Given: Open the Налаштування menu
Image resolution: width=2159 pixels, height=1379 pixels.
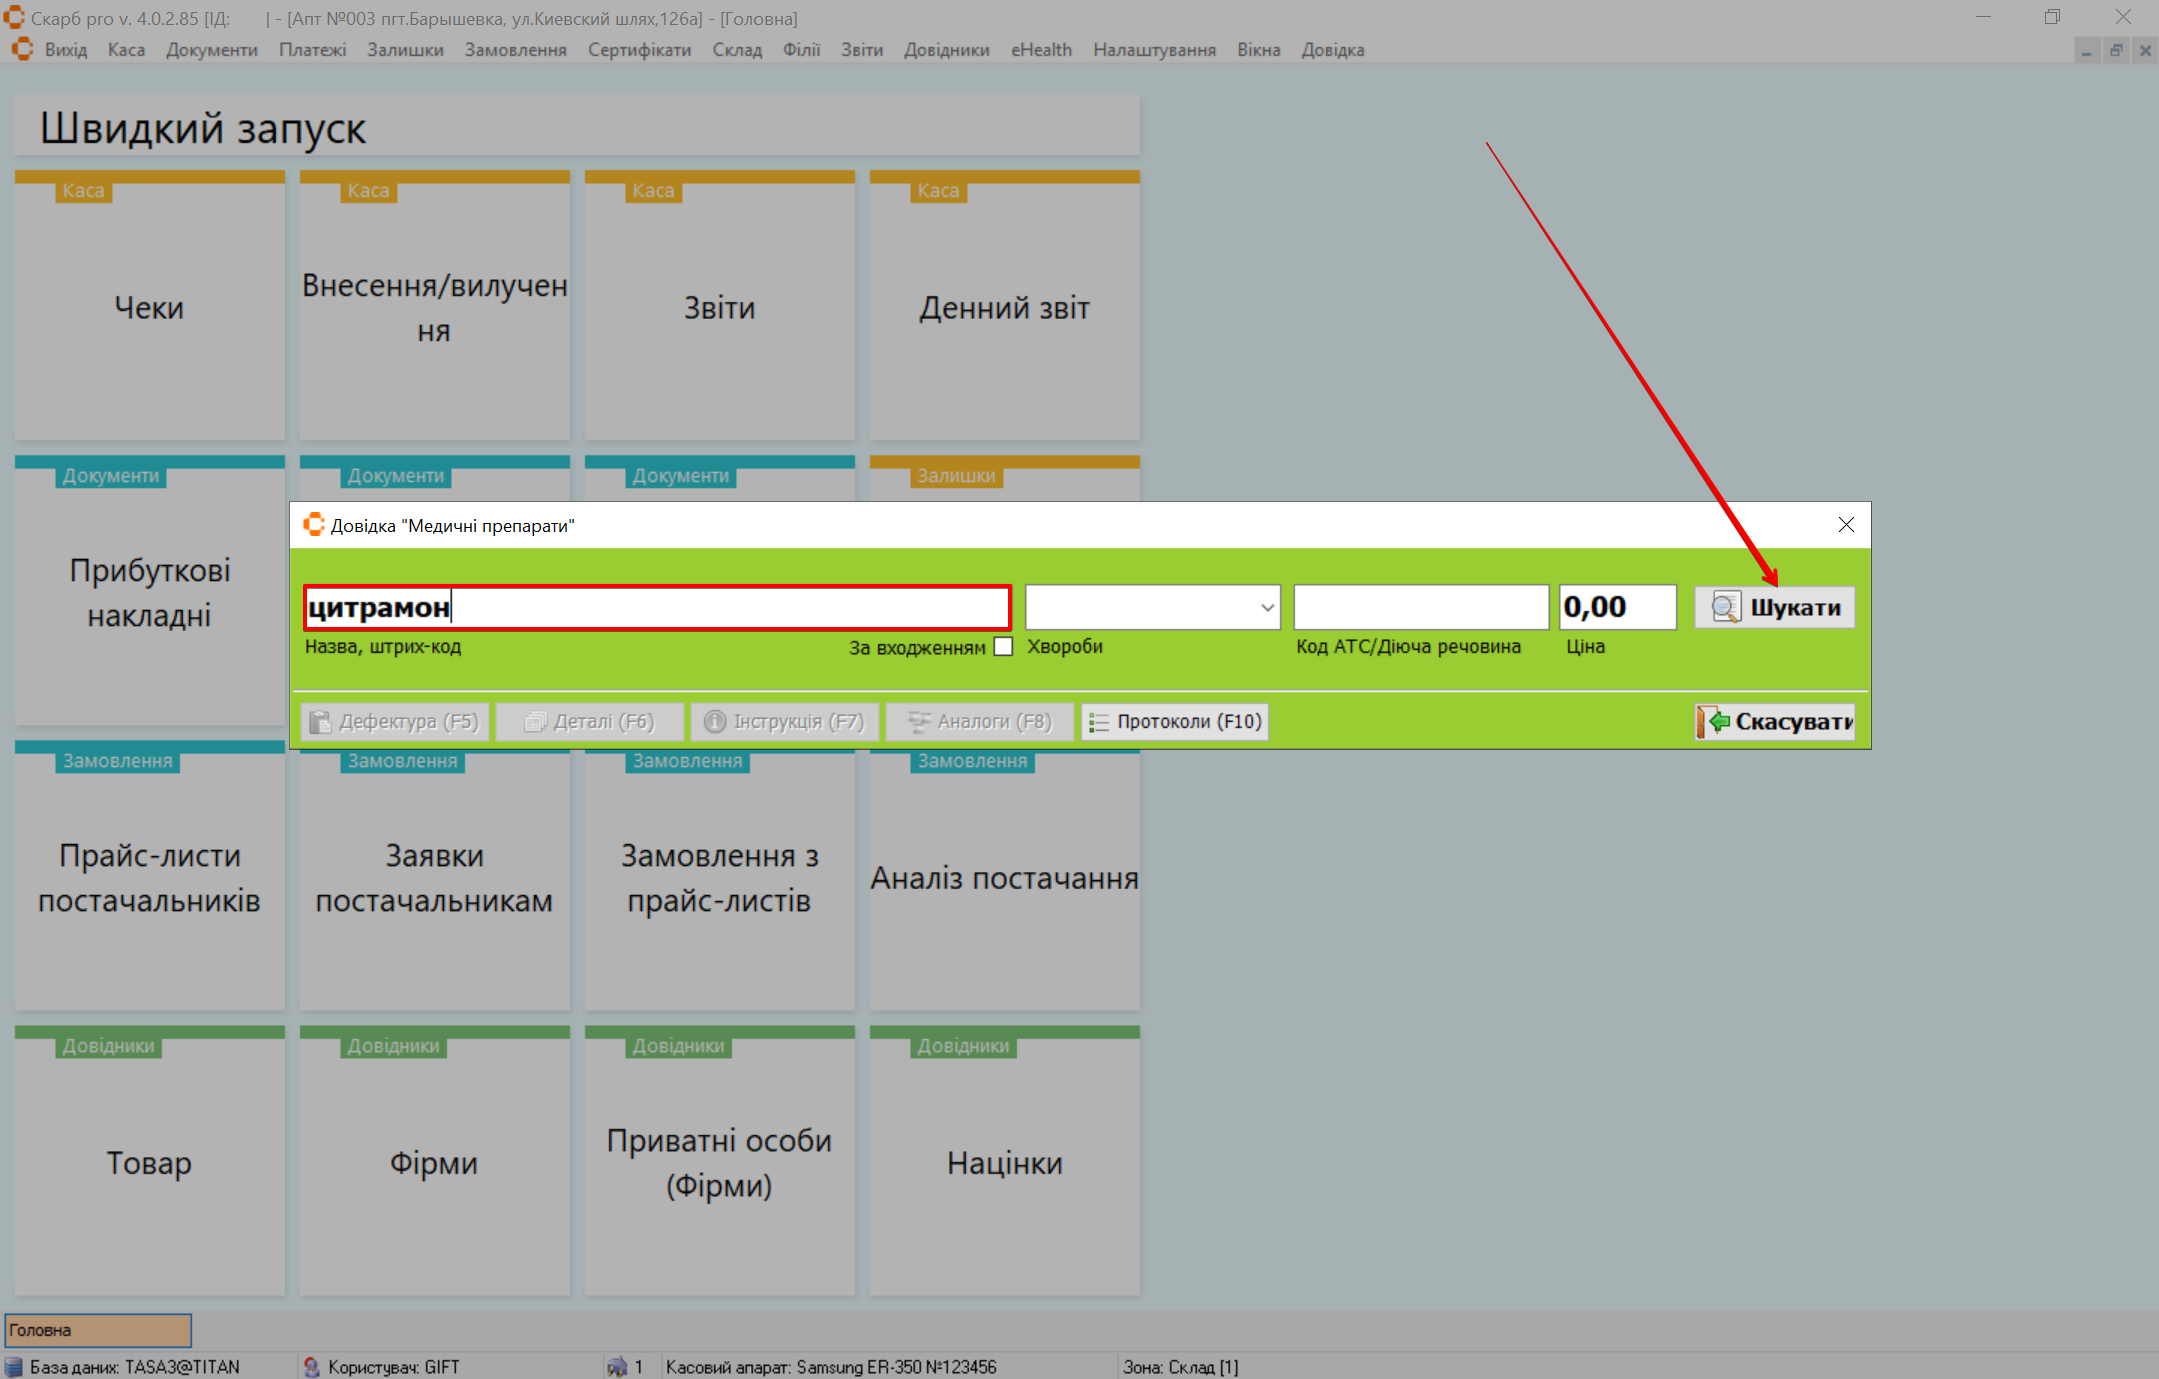Looking at the screenshot, I should pyautogui.click(x=1154, y=50).
